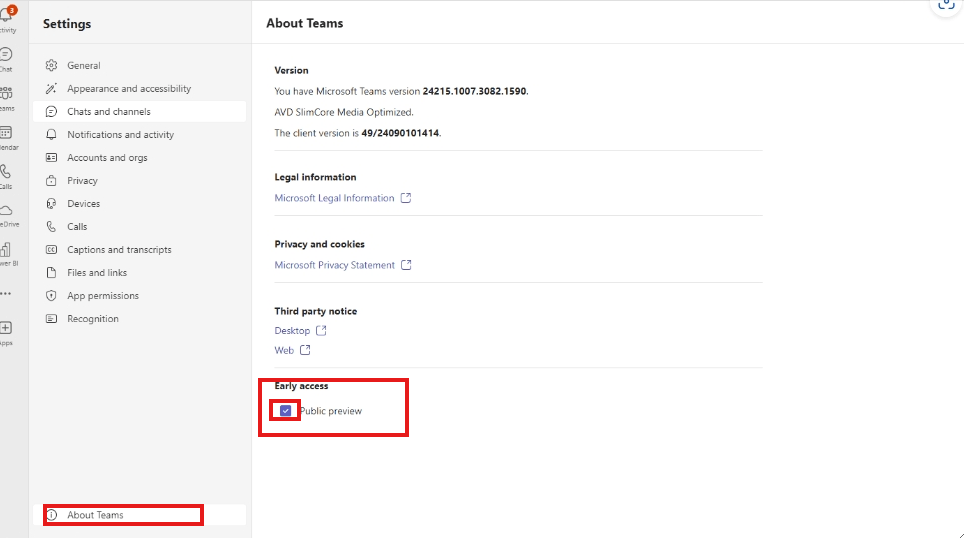Open the Calendar icon in left rail
The image size is (964, 538).
point(6,132)
